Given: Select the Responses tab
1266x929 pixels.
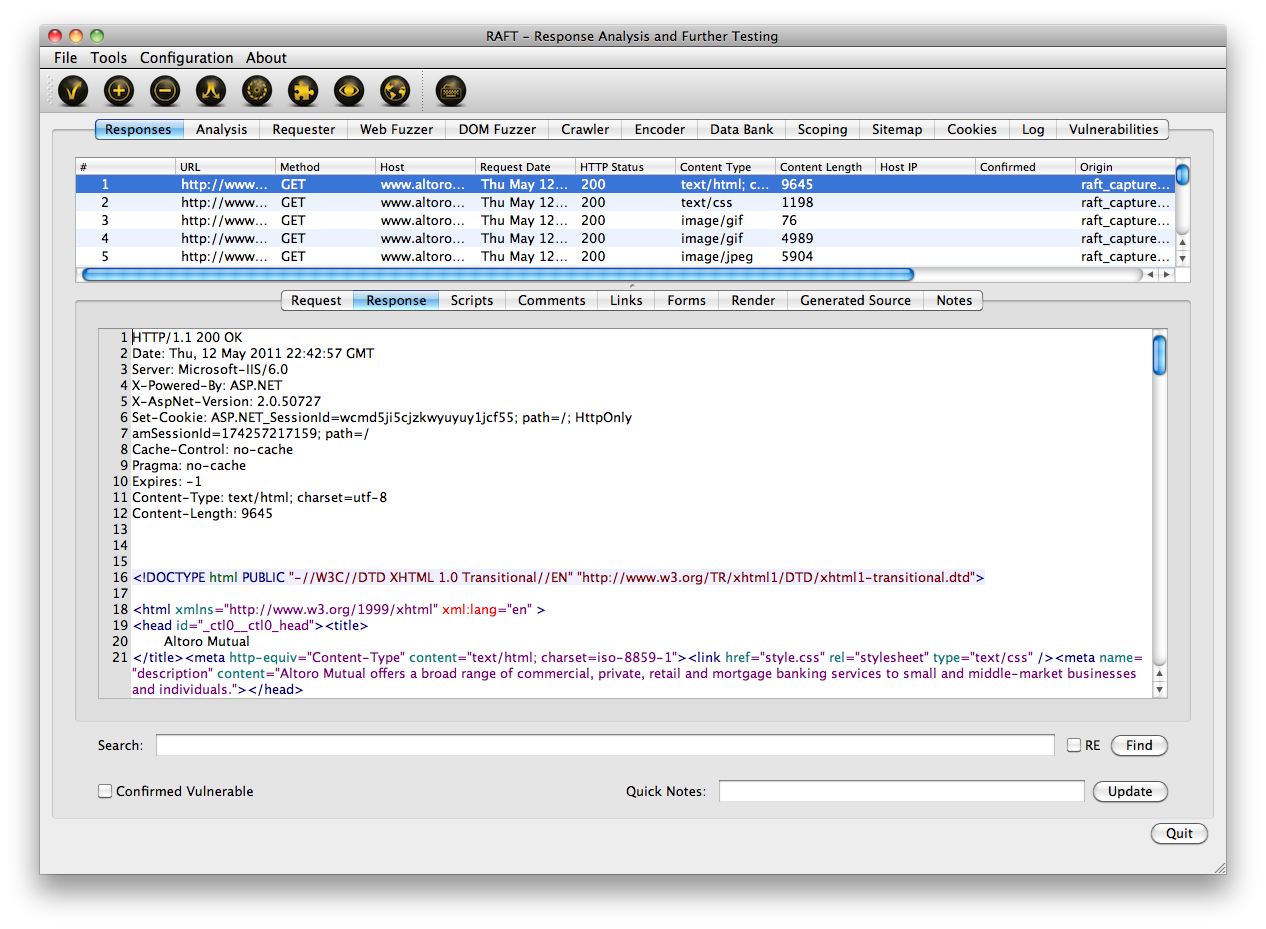Looking at the screenshot, I should pos(139,129).
